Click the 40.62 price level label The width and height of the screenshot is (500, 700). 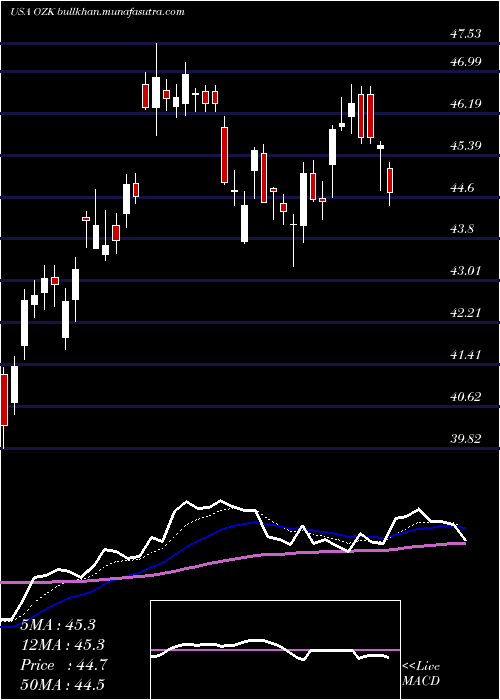(466, 396)
